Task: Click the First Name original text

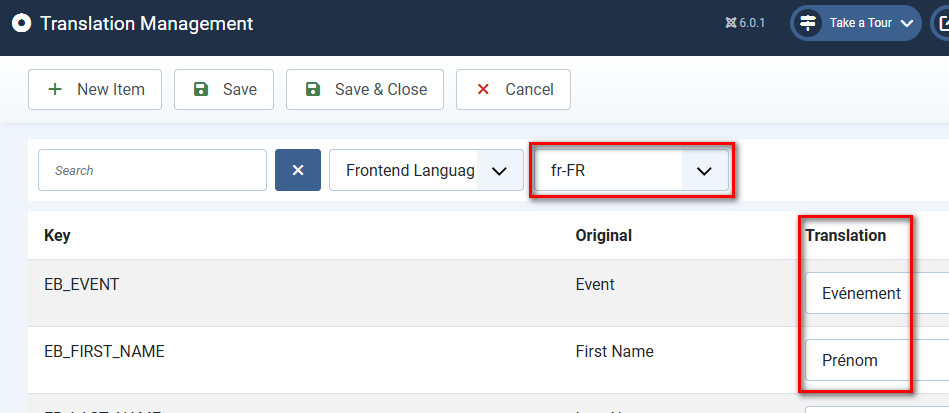Action: coord(614,351)
